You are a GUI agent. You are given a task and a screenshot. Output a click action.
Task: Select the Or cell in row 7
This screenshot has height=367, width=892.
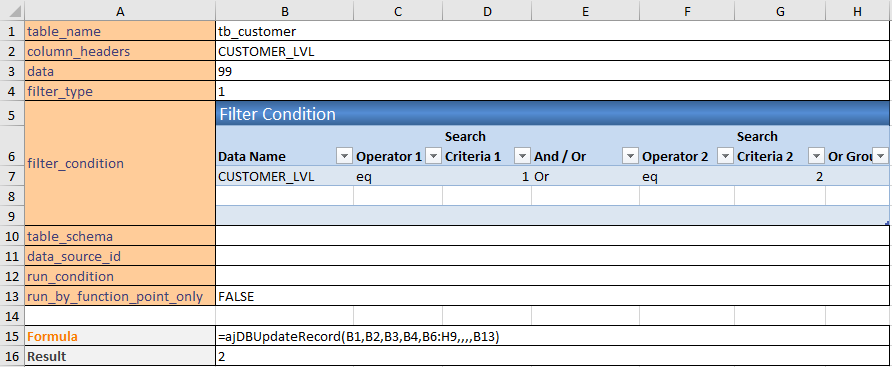585,176
